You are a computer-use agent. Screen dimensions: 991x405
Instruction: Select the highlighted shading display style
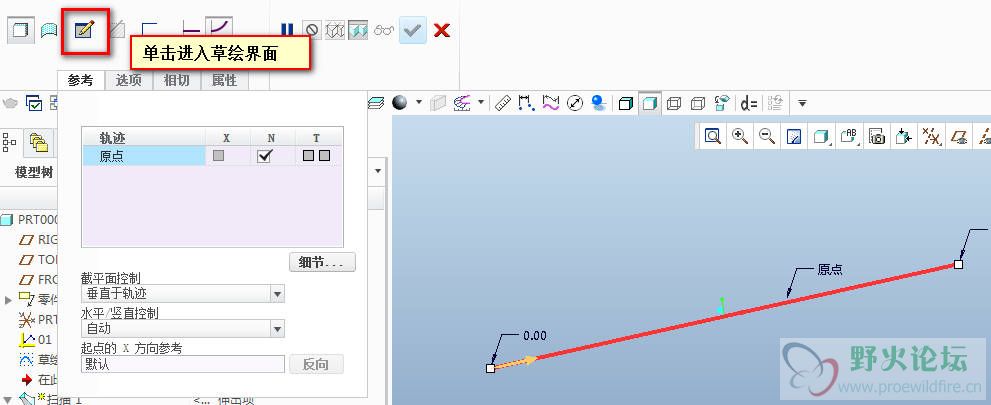click(650, 102)
